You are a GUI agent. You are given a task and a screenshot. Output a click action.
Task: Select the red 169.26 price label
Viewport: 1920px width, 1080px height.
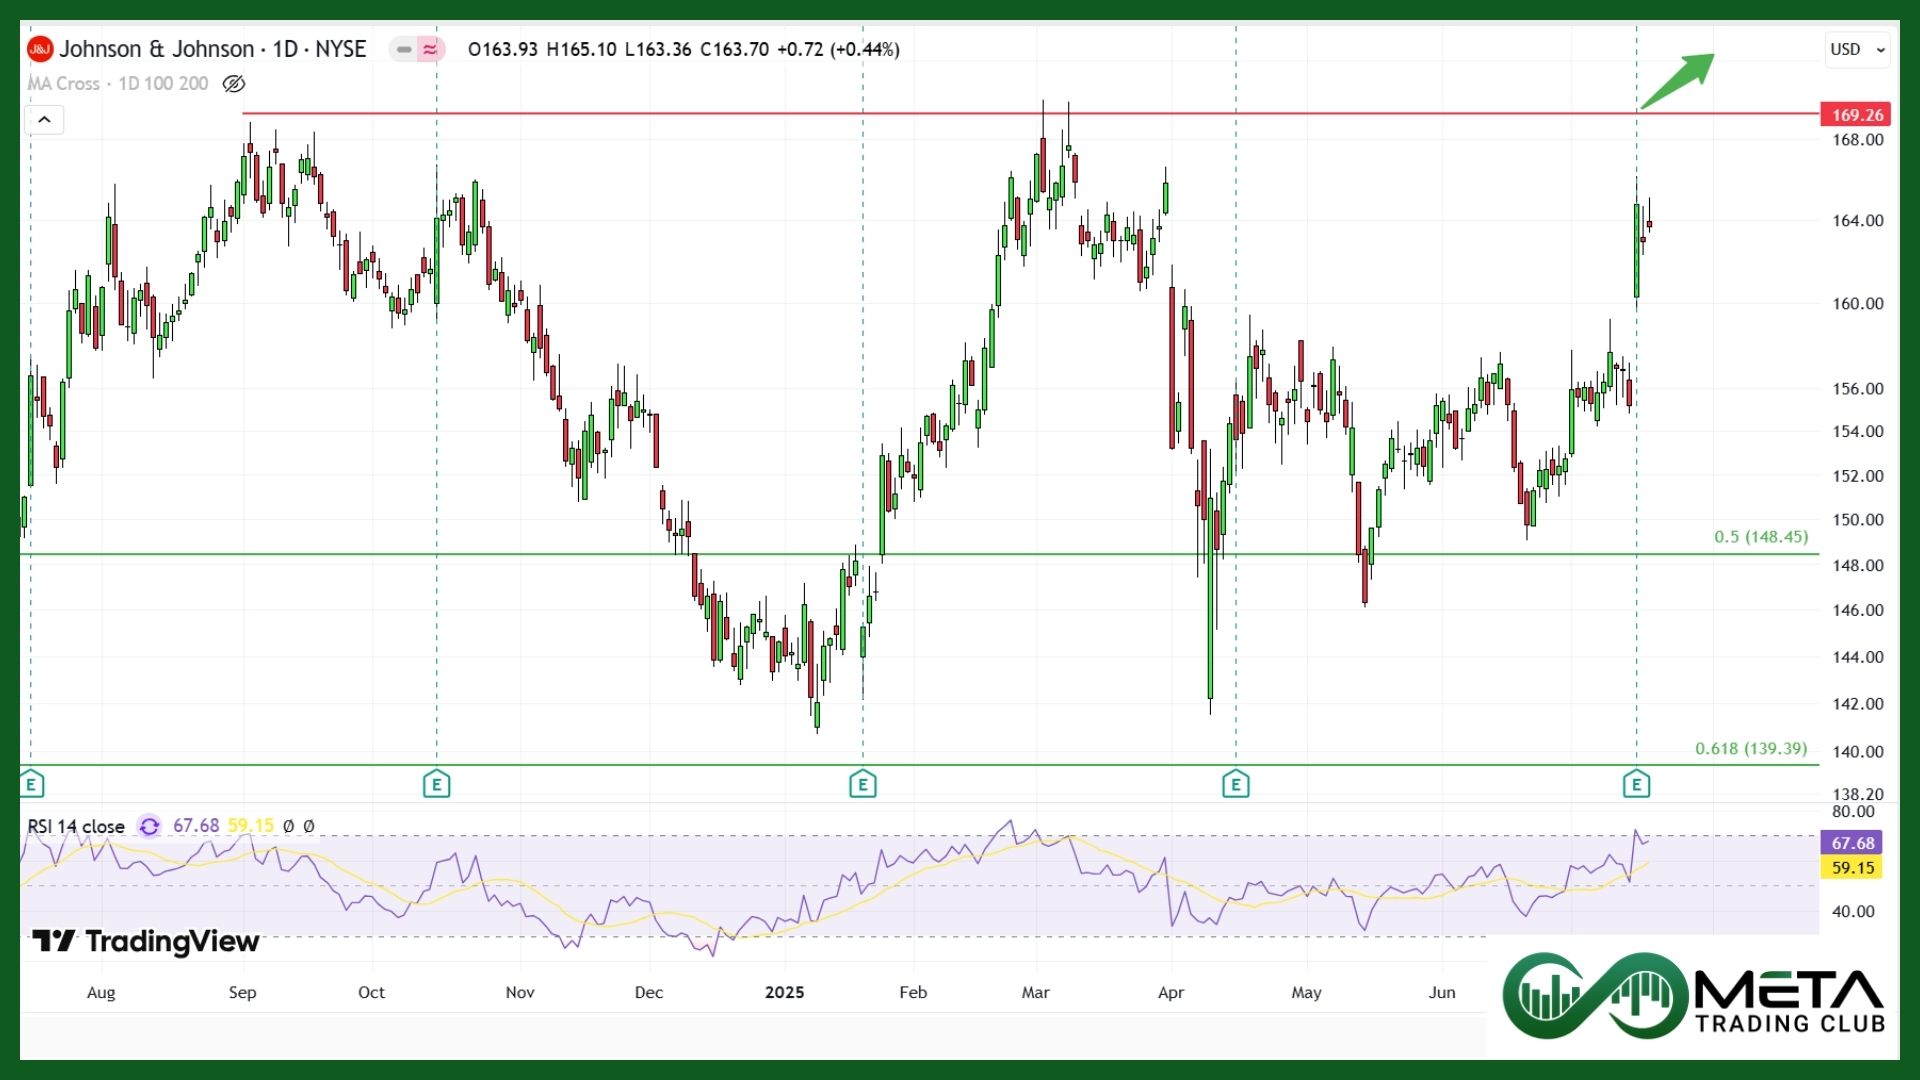[x=1856, y=115]
